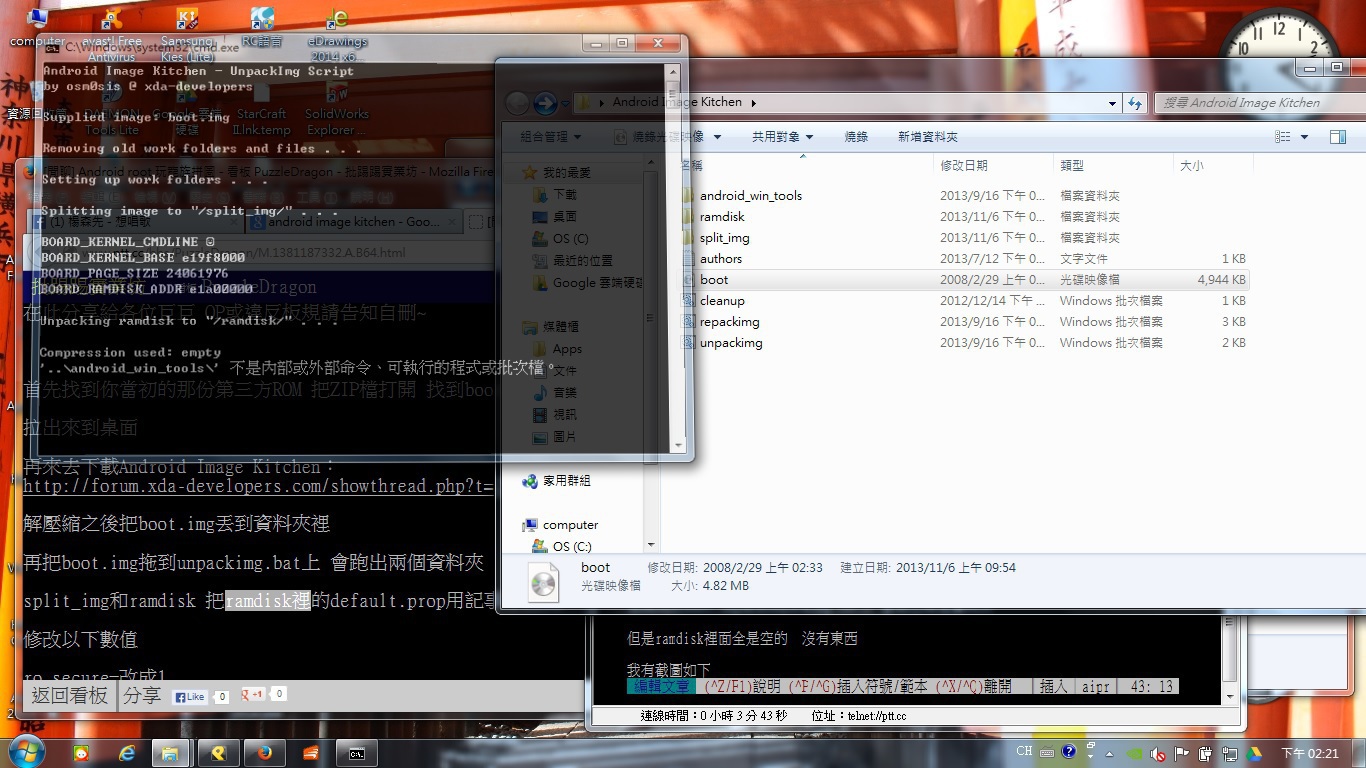Sort files by 修改日期 column
This screenshot has width=1366, height=768.
[x=994, y=166]
